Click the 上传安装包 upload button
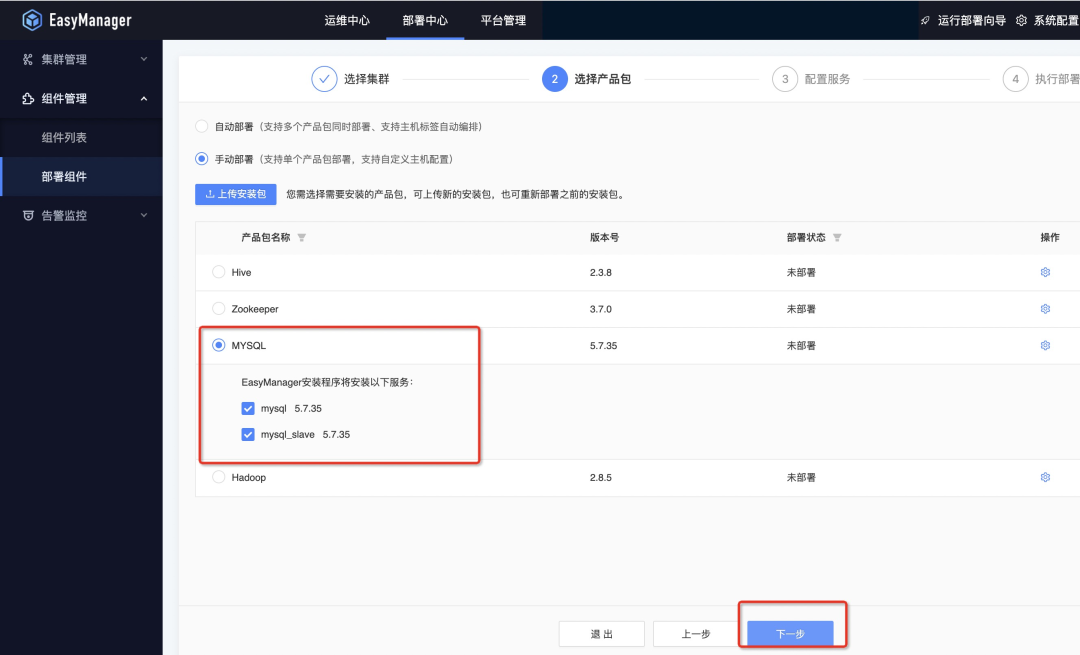This screenshot has height=655, width=1080. coord(236,194)
